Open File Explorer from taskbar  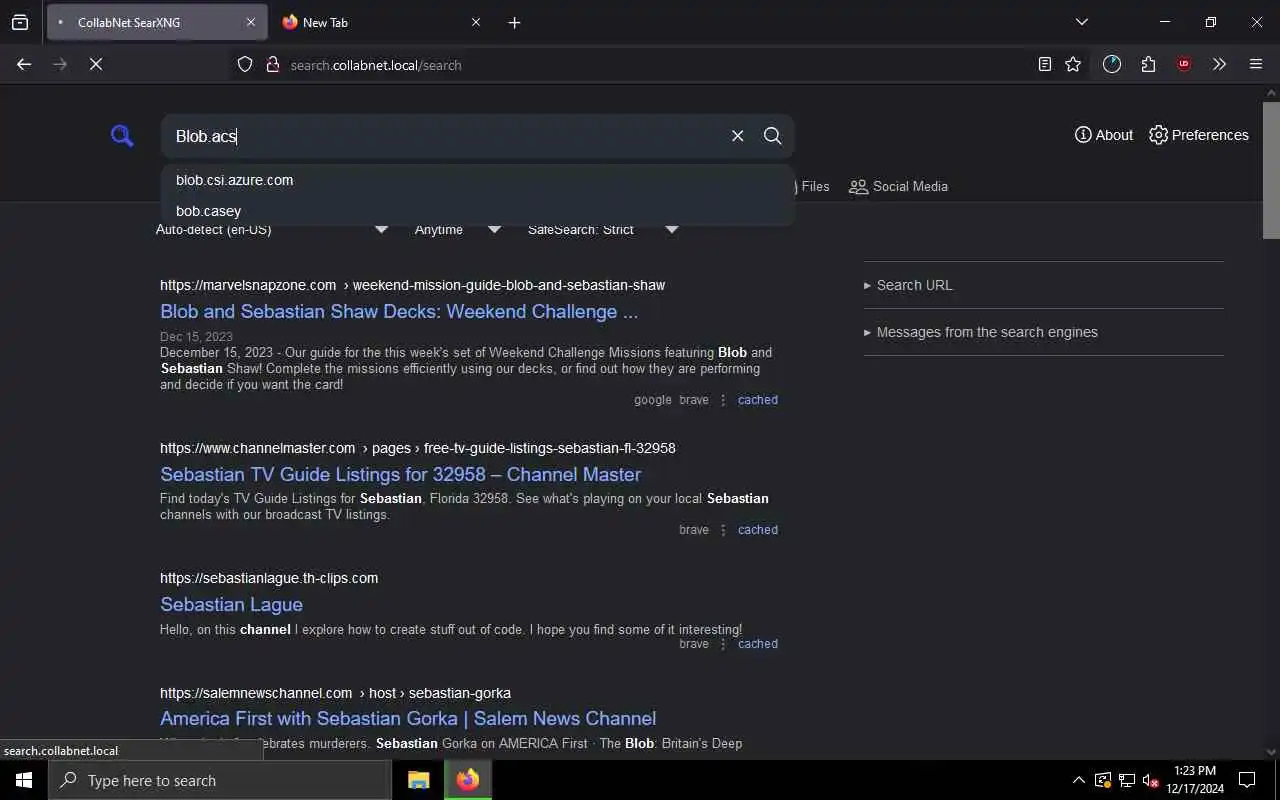point(419,780)
